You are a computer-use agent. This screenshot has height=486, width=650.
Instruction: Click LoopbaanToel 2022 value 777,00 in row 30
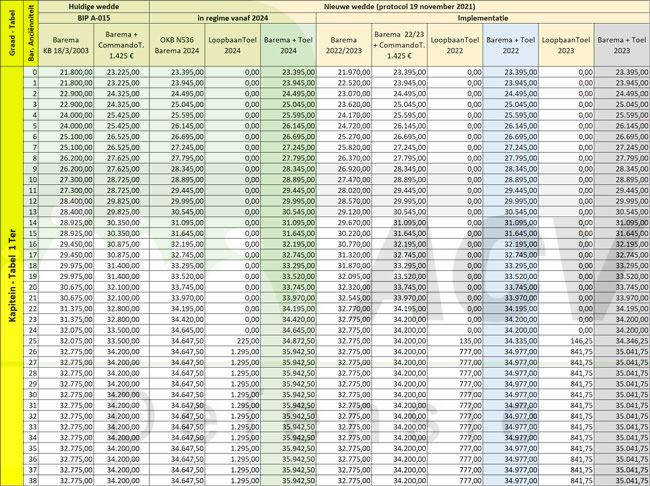click(x=455, y=395)
